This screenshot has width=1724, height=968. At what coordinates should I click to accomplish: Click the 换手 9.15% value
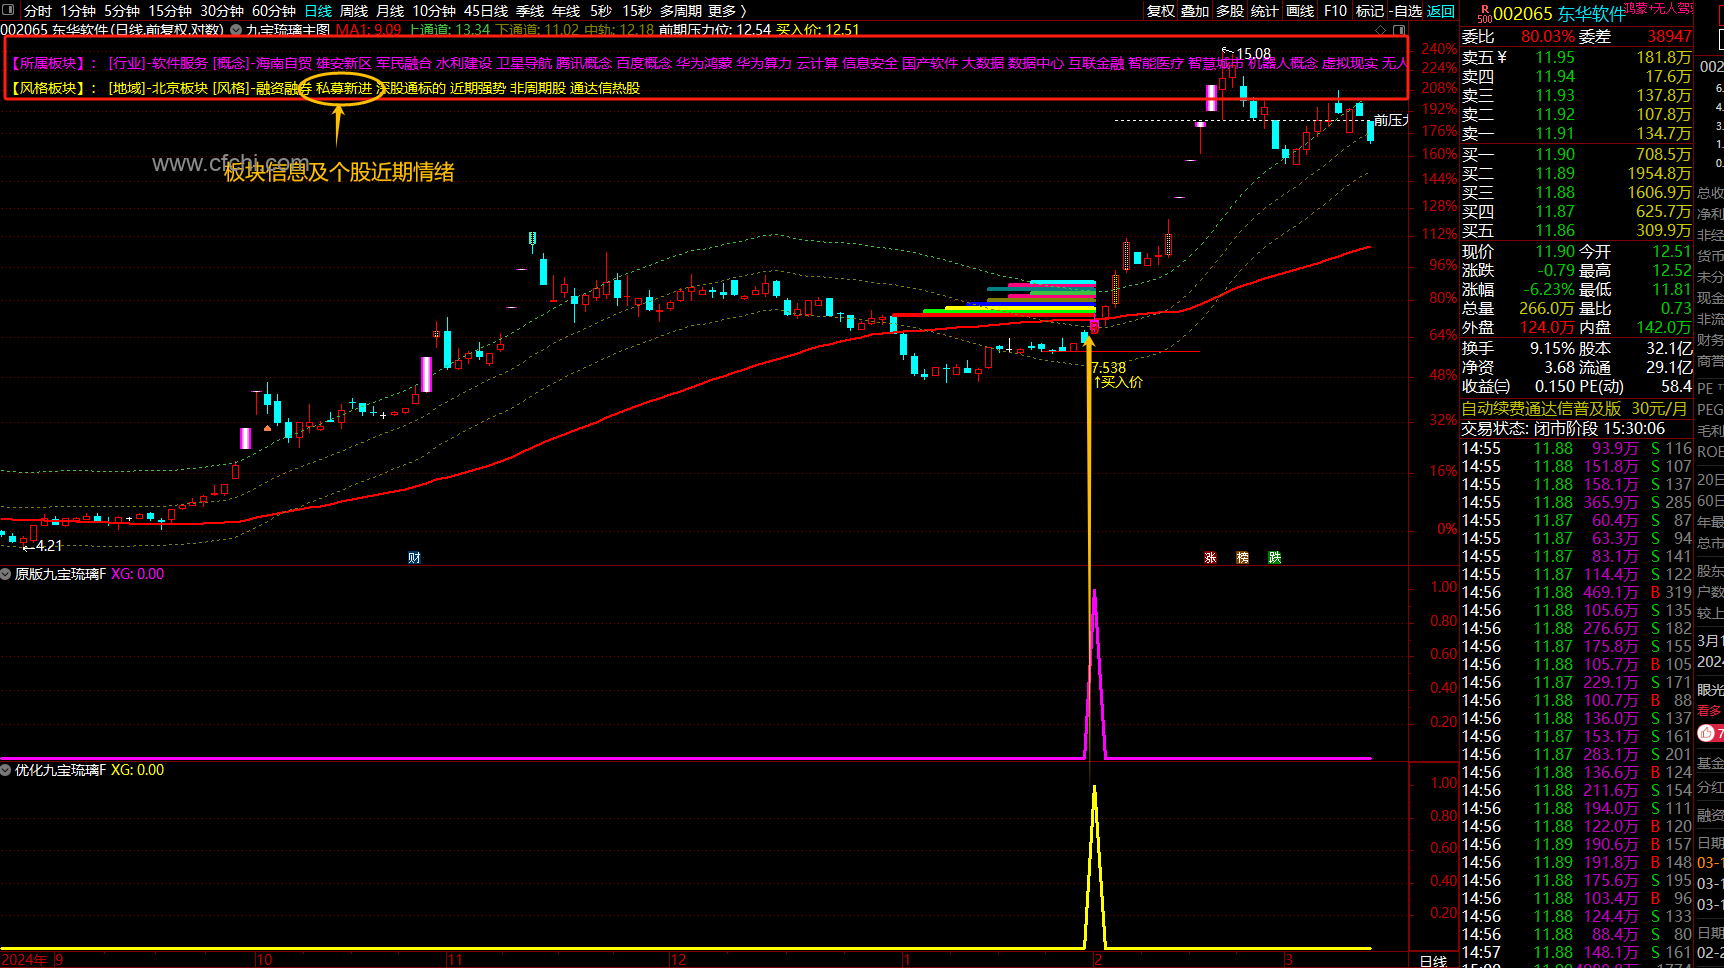pos(1553,349)
